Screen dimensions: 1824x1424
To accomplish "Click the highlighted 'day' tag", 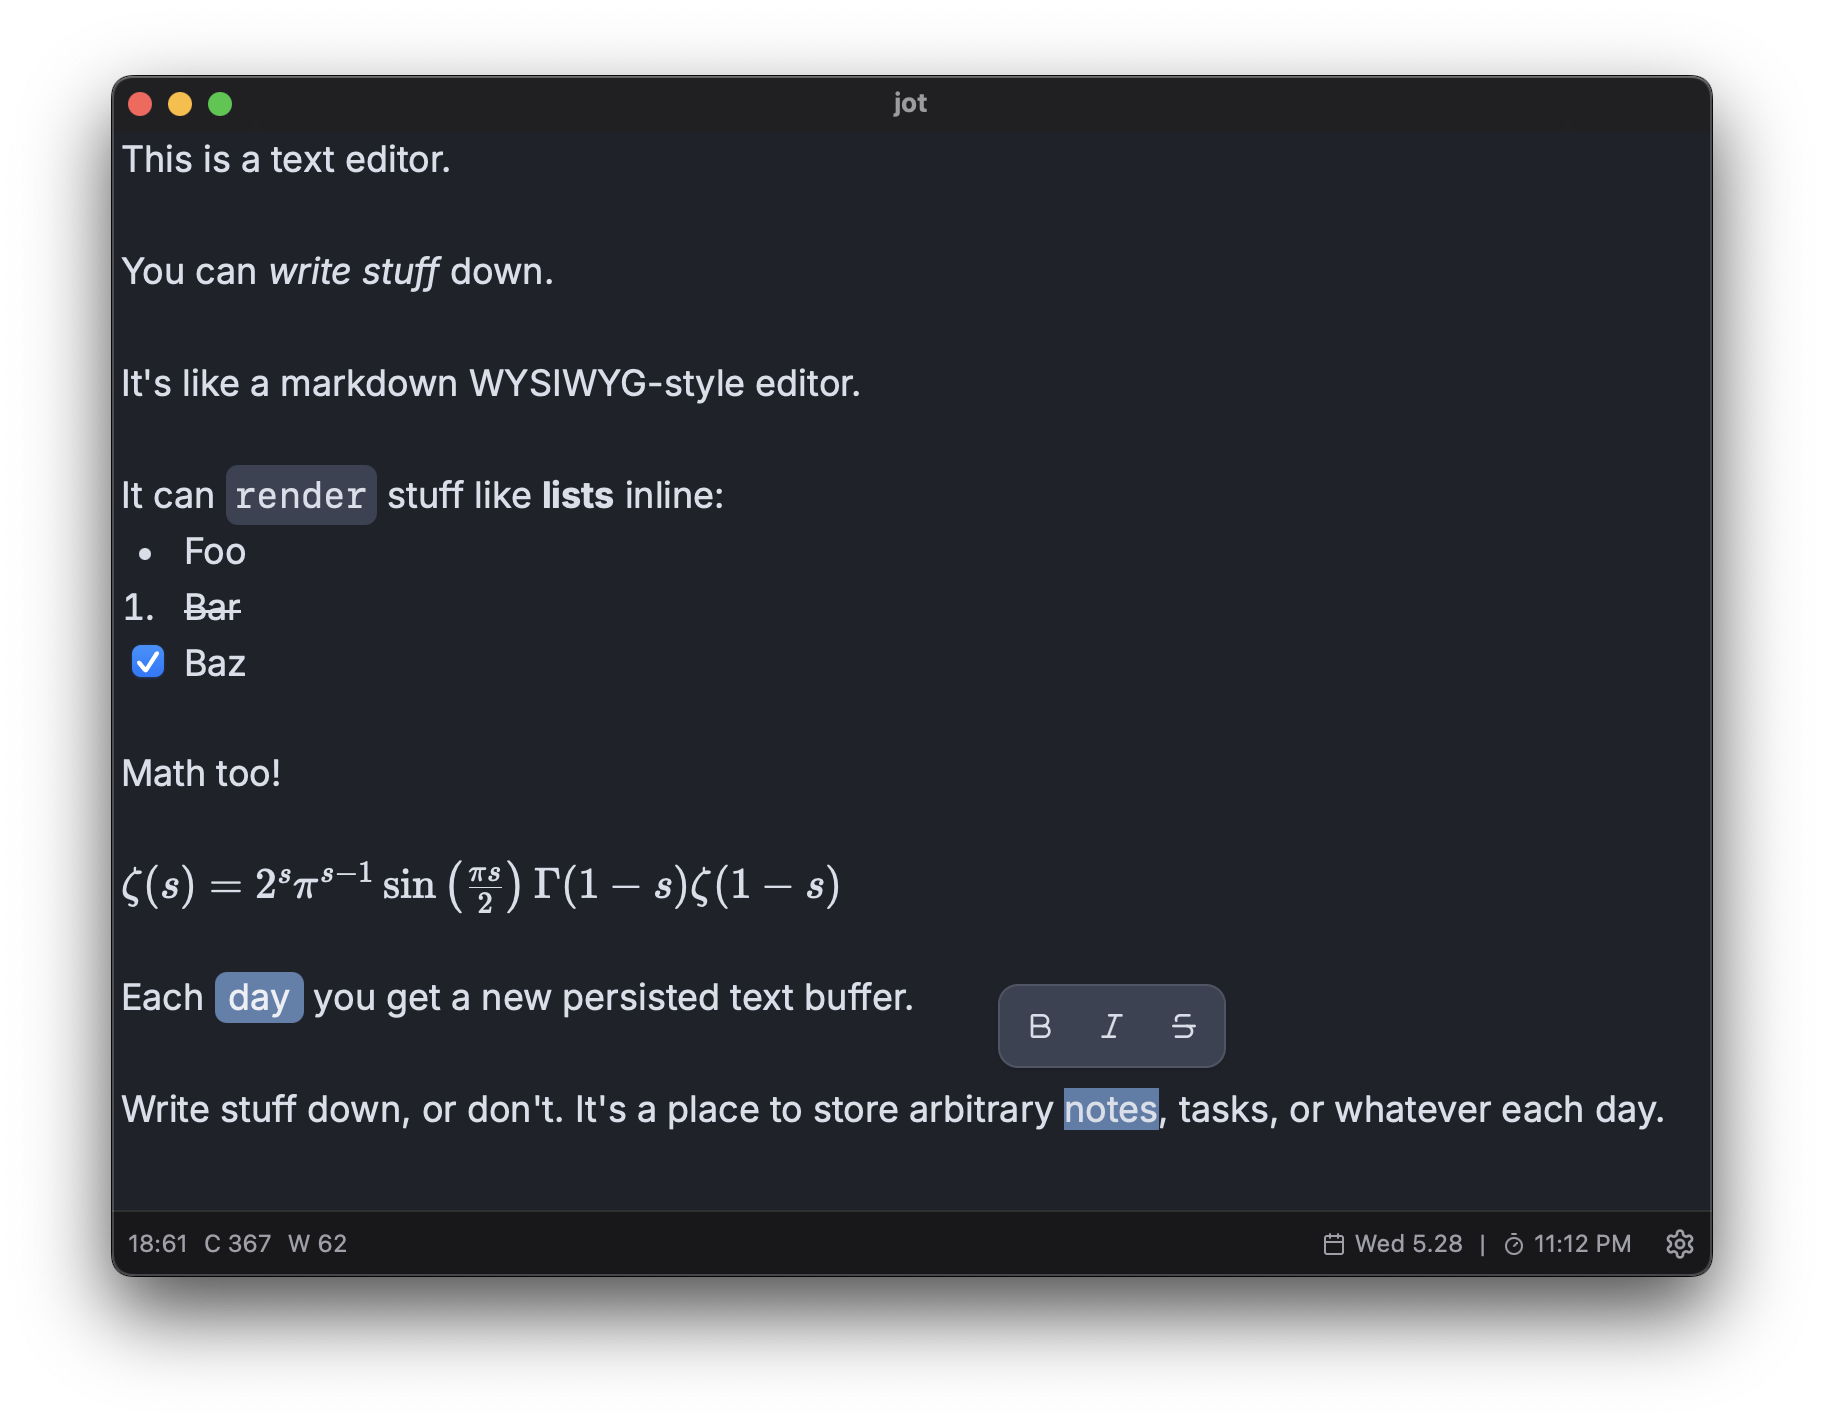I will point(259,998).
